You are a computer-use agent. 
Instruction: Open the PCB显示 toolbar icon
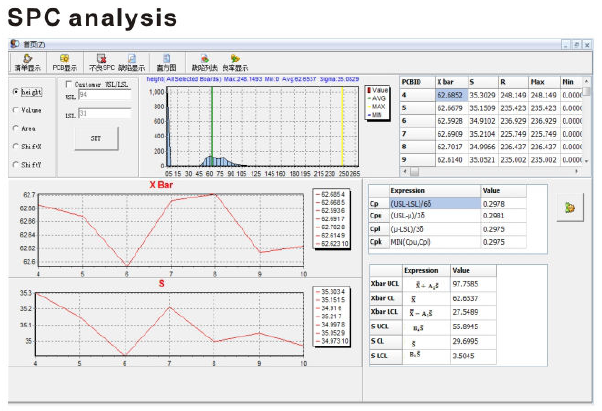[64, 61]
